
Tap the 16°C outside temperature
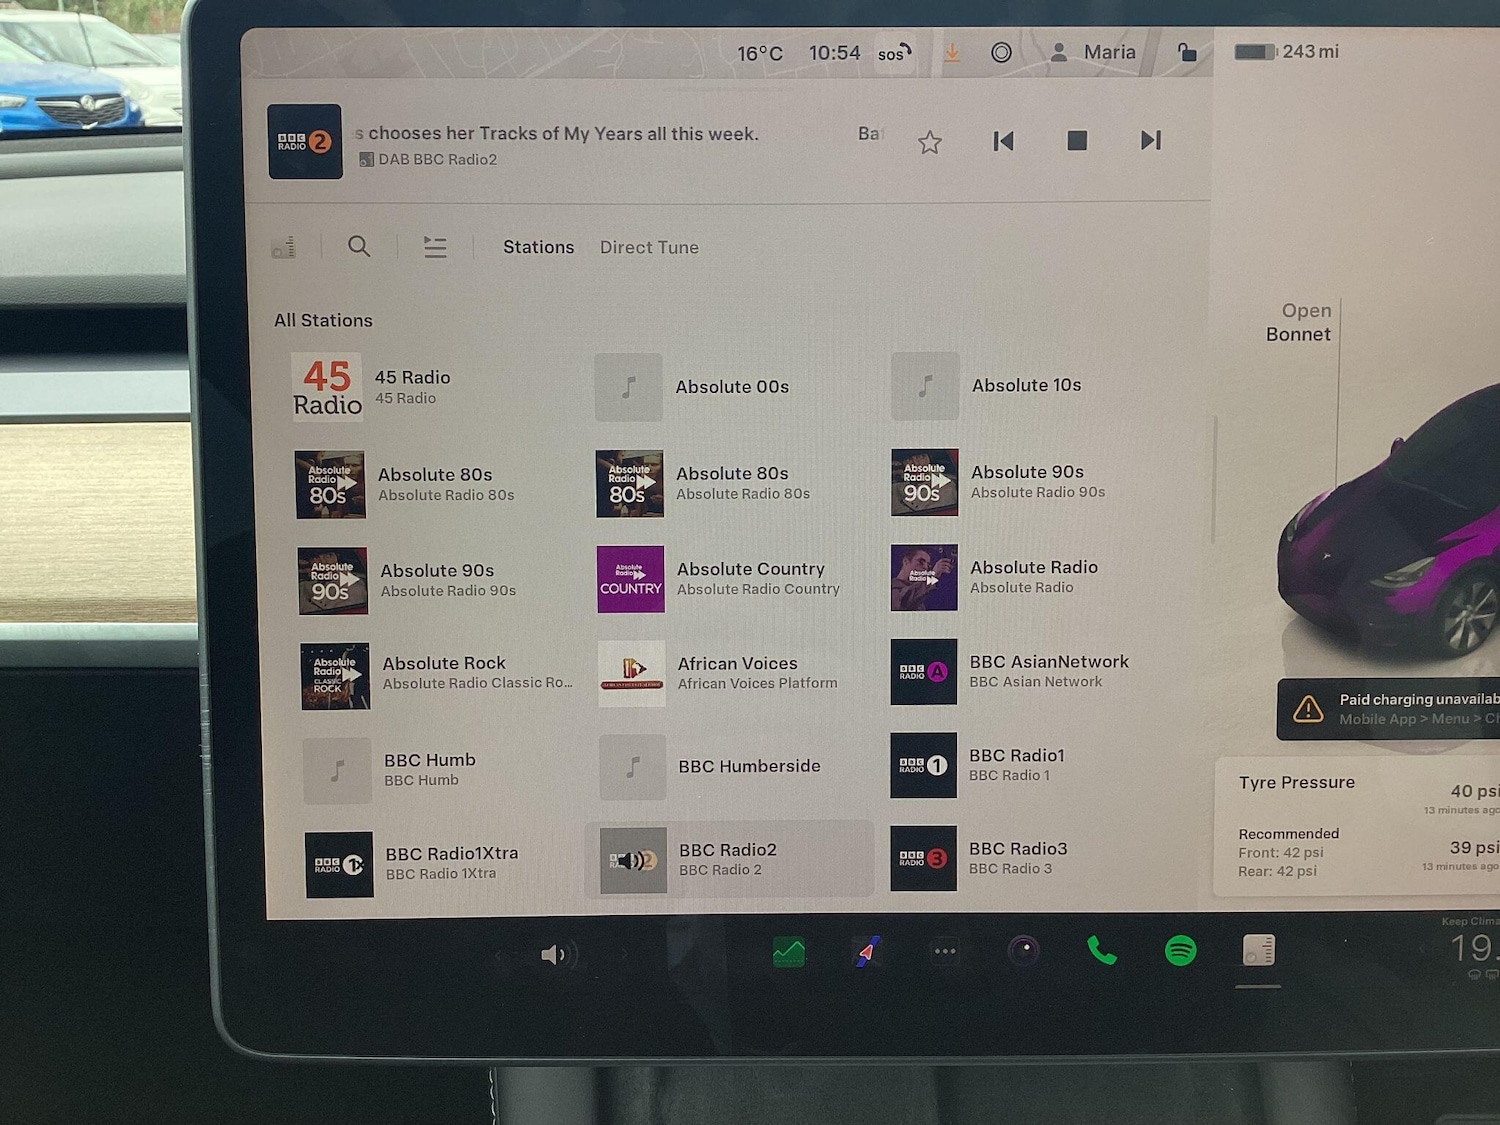click(760, 54)
